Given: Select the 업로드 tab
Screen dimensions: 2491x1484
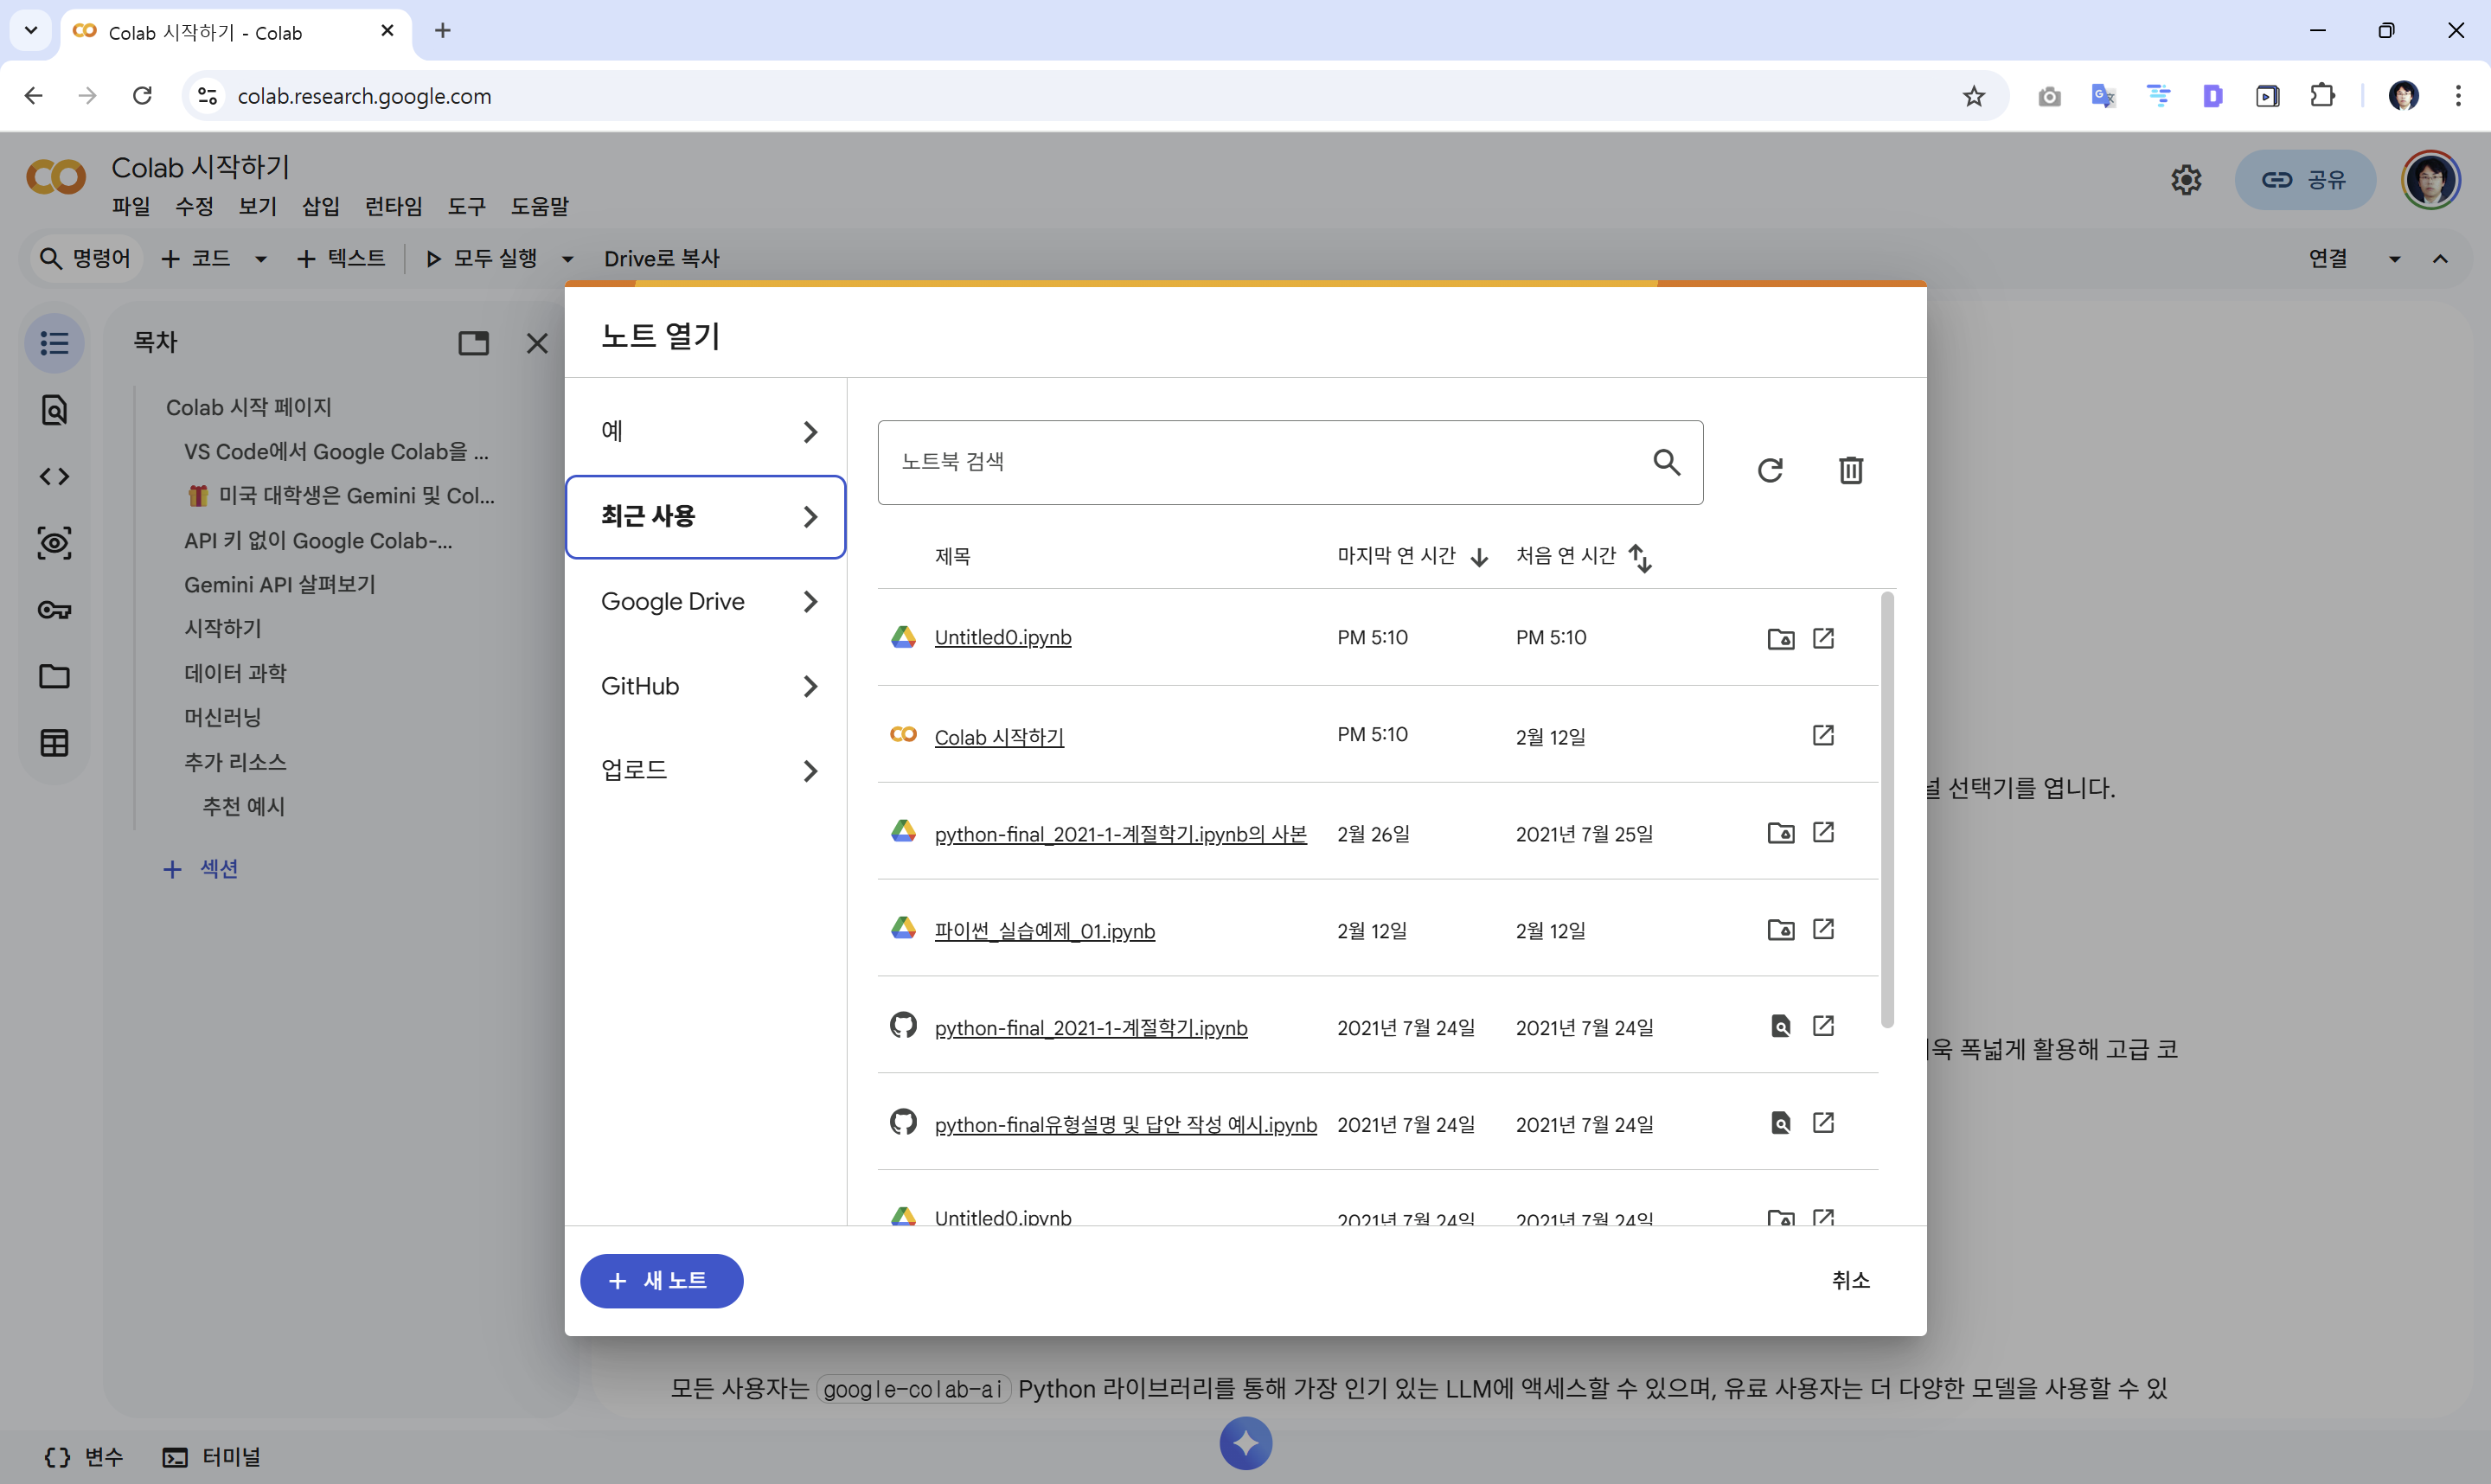Looking at the screenshot, I should point(706,770).
